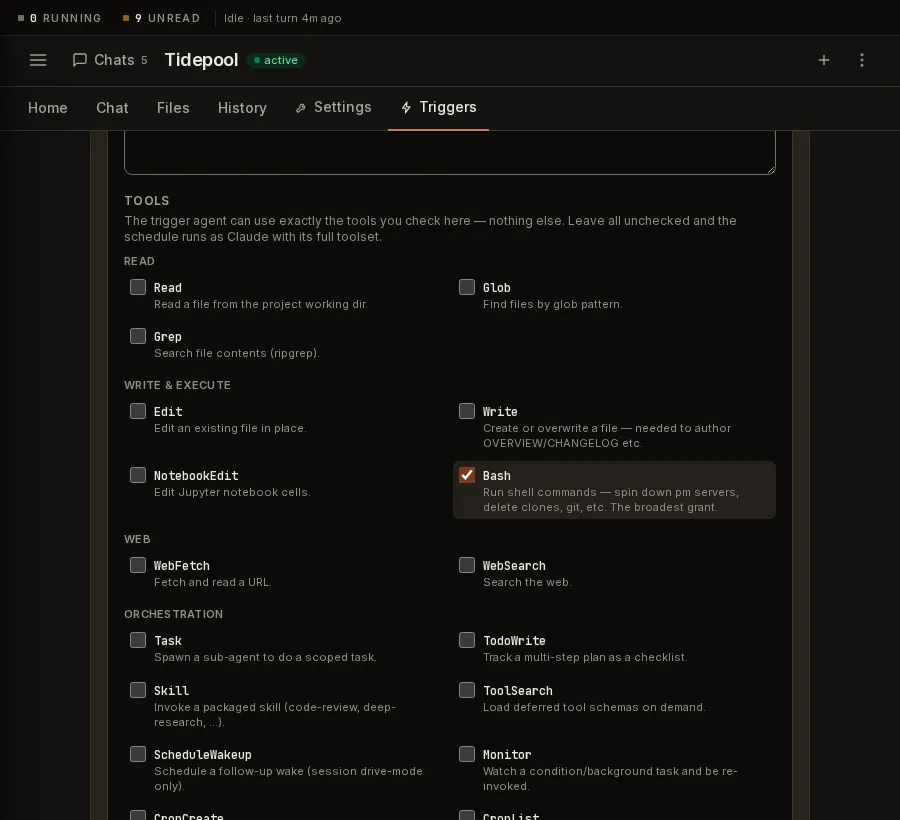Enable the Grep tool checkbox
The height and width of the screenshot is (820, 900).
pyautogui.click(x=138, y=336)
